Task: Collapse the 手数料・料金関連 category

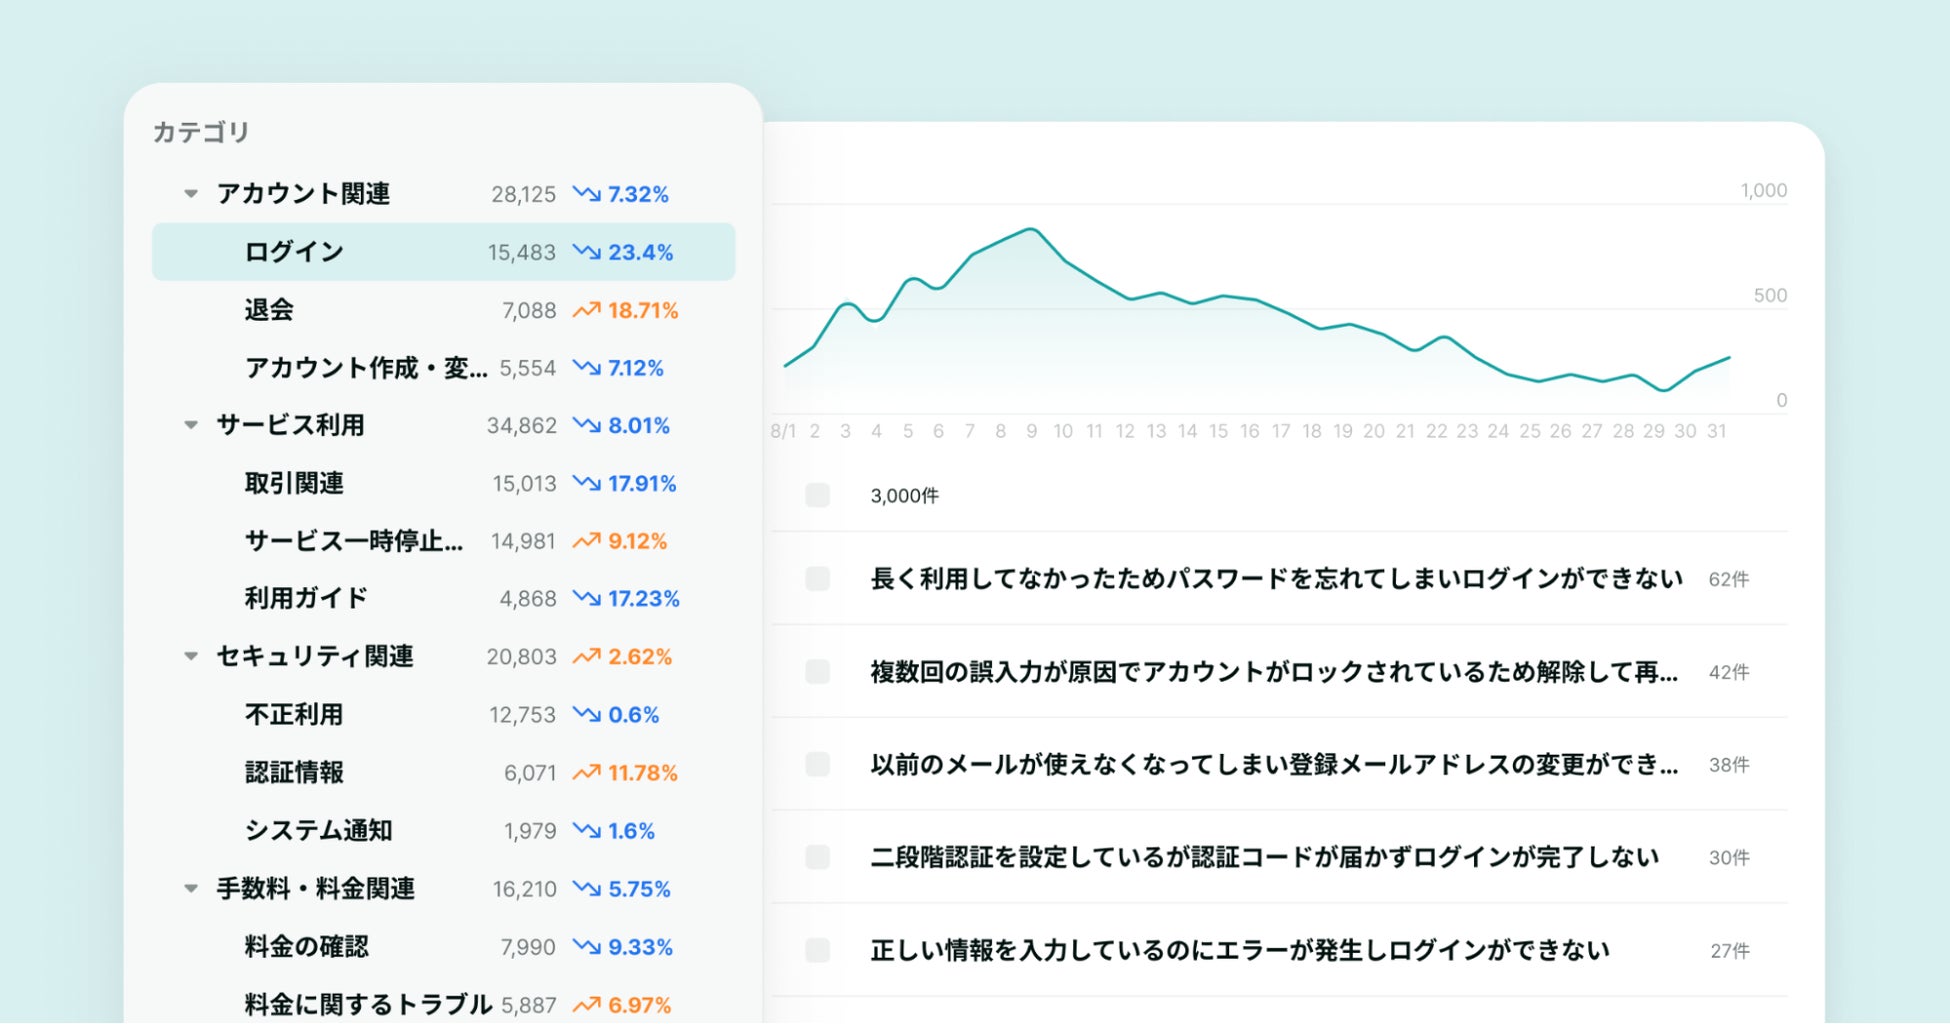Action: pyautogui.click(x=191, y=889)
